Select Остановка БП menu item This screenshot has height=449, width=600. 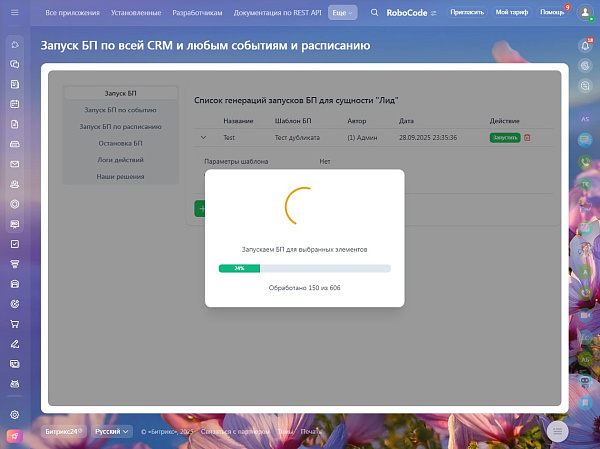(121, 143)
